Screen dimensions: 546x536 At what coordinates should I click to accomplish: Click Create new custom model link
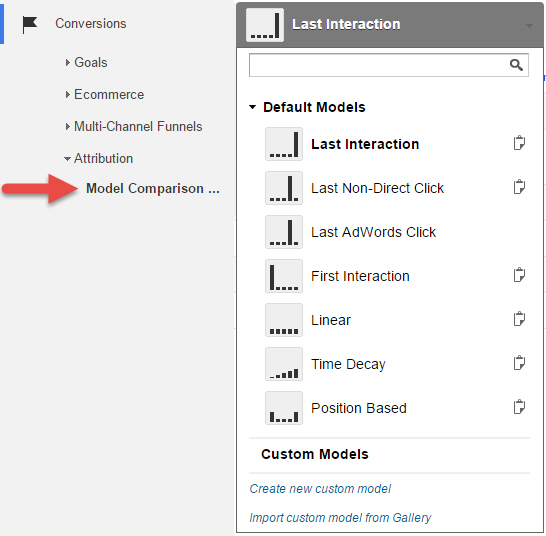tap(320, 489)
